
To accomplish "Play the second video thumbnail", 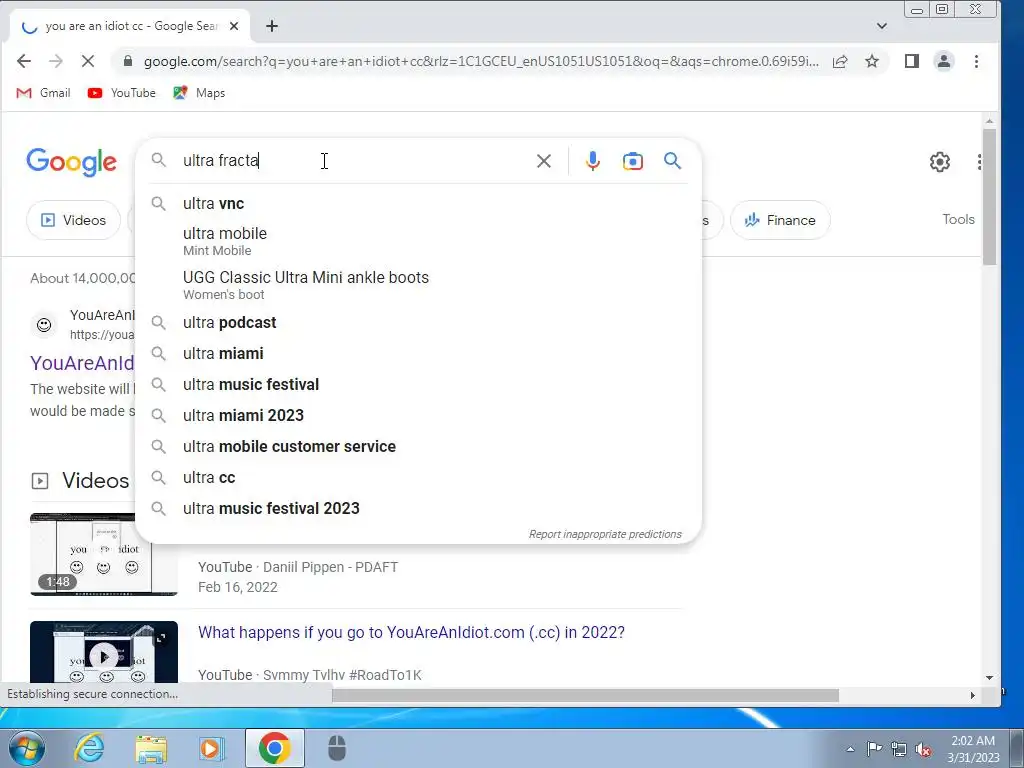I will (x=104, y=652).
